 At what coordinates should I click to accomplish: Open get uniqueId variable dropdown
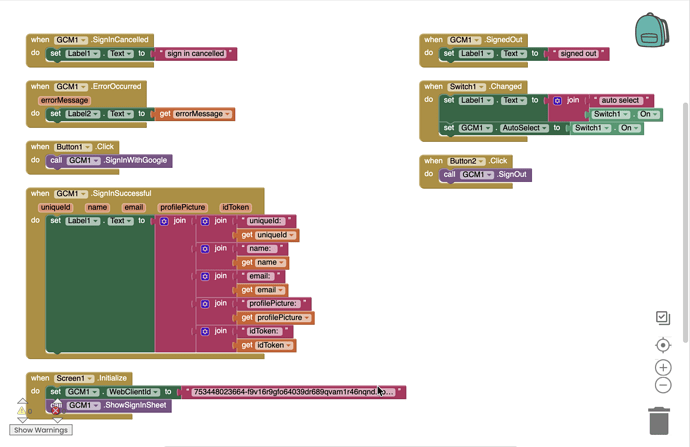pos(275,235)
